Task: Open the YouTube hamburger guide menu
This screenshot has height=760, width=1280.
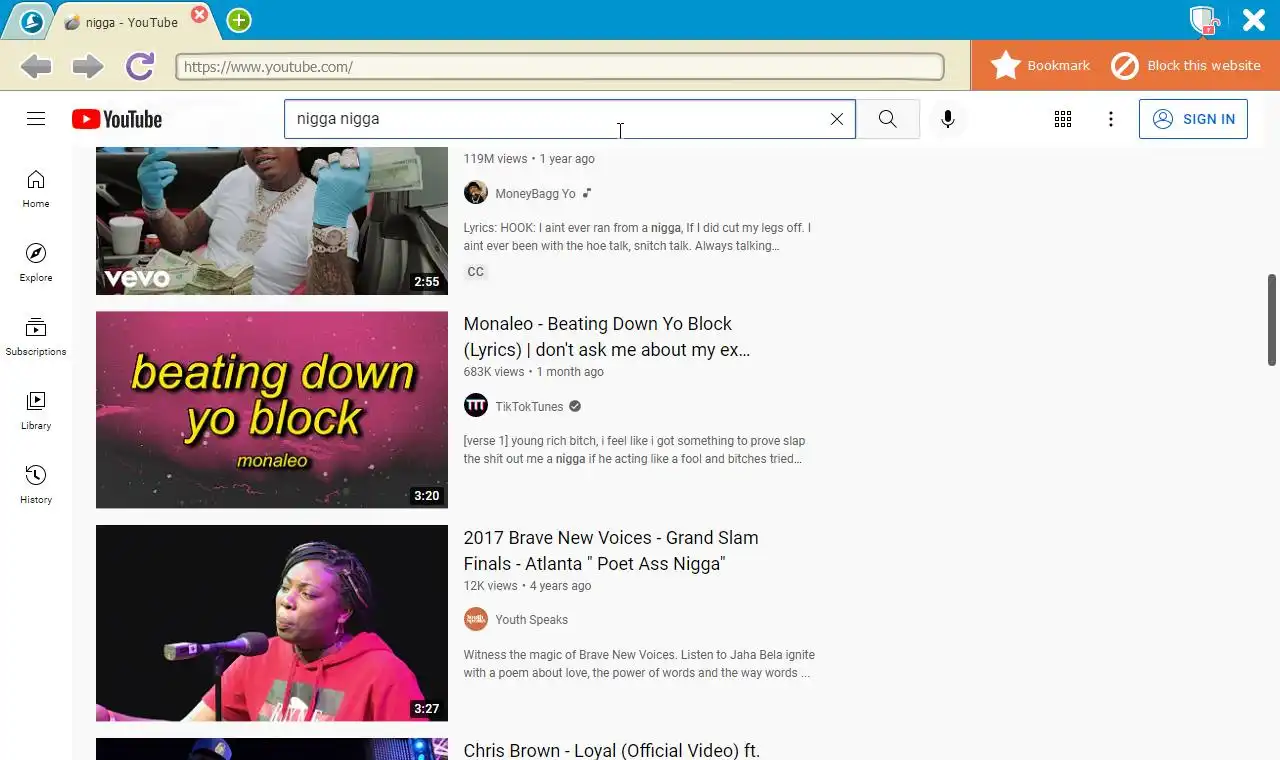Action: pos(36,119)
